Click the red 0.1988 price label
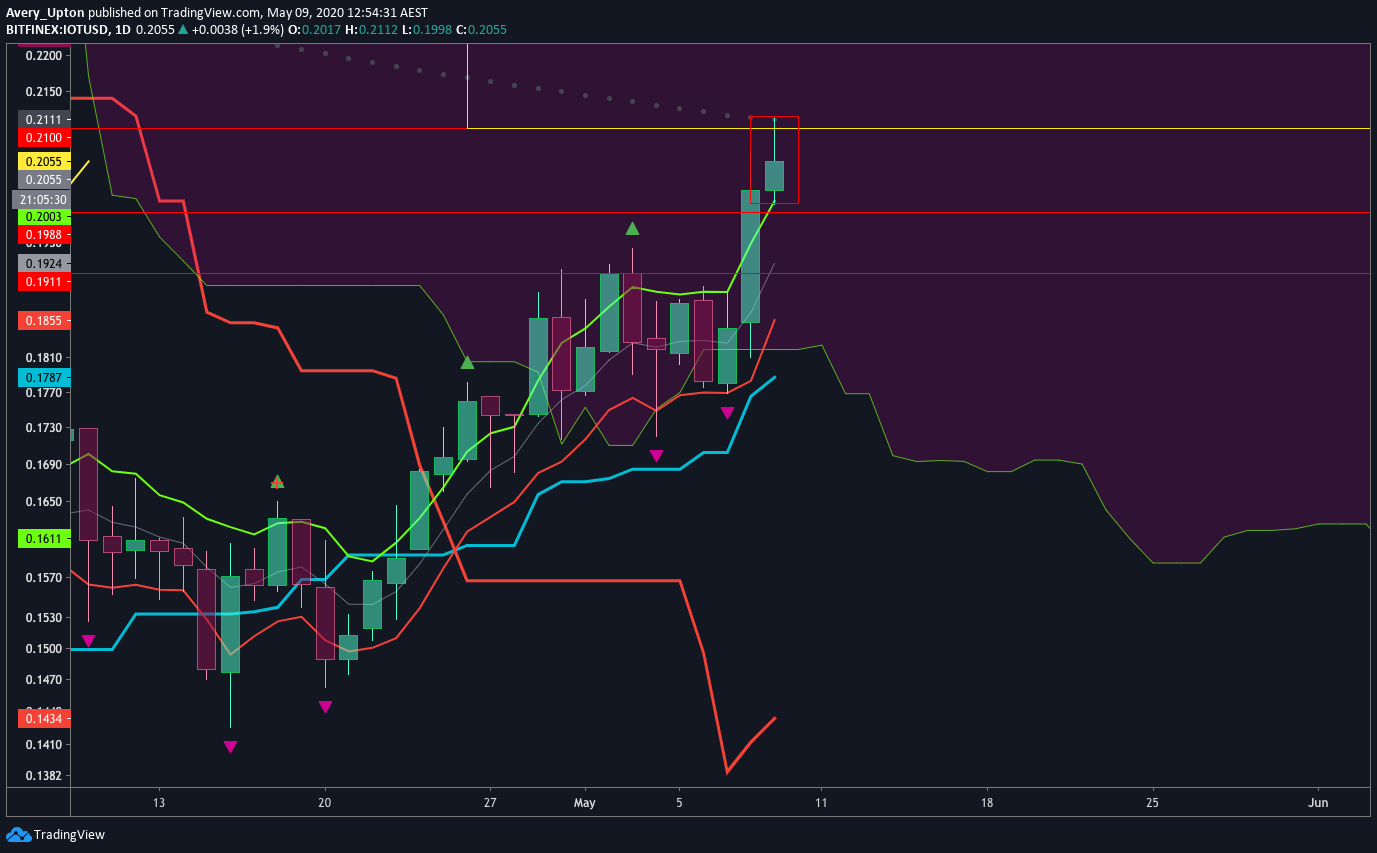This screenshot has height=853, width=1377. pos(44,234)
